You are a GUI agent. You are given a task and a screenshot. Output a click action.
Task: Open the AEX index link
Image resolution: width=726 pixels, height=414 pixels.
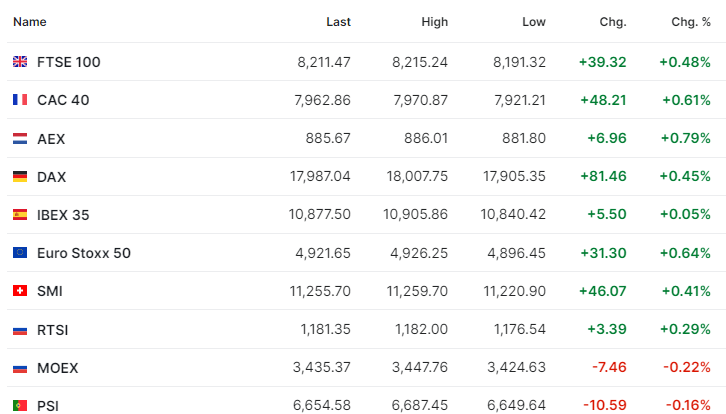(51, 139)
